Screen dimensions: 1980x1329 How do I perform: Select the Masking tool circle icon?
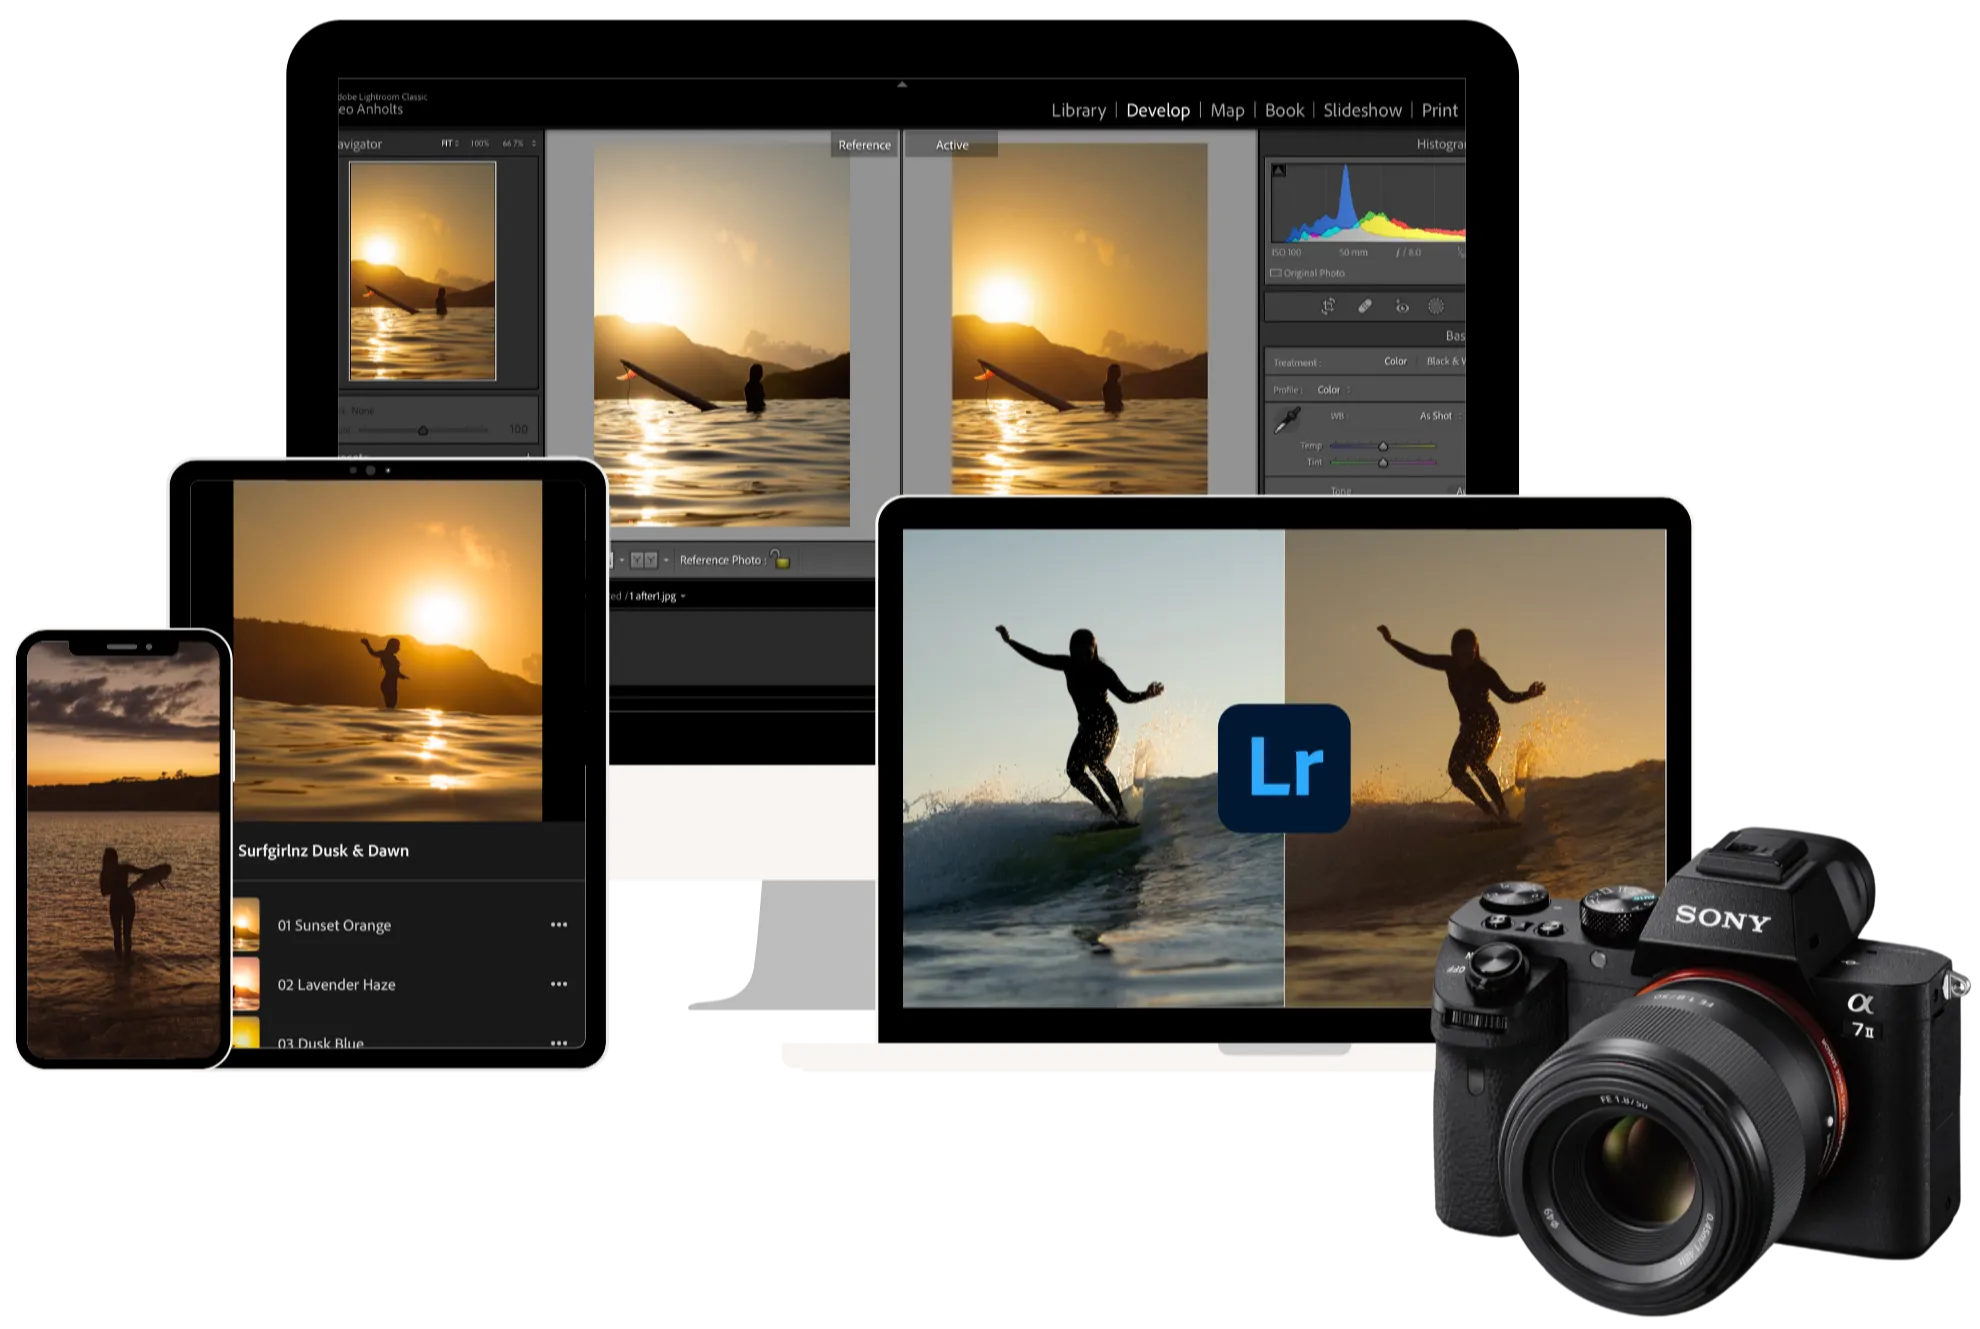pos(1436,307)
